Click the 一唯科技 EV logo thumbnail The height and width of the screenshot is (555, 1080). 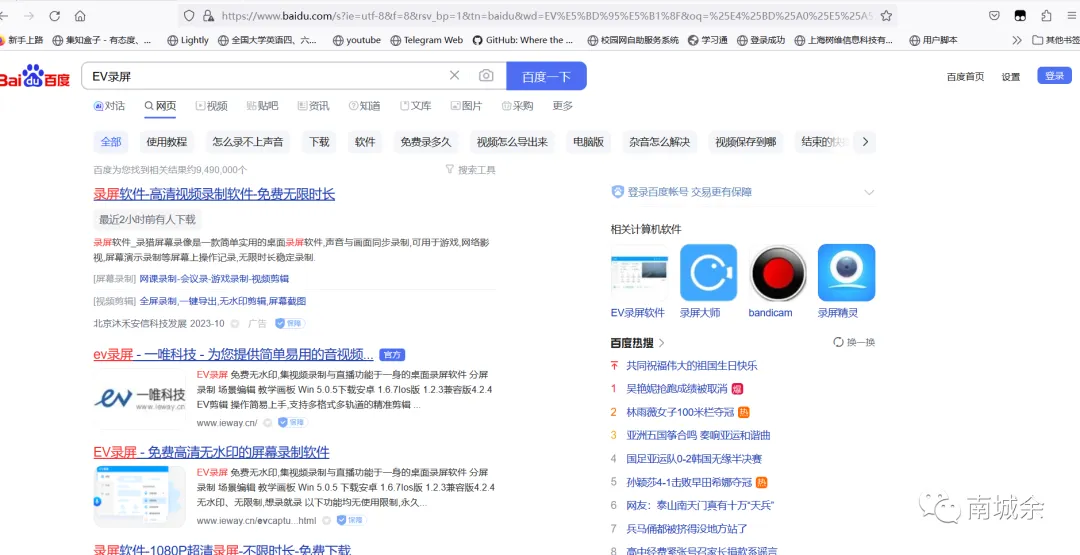[x=140, y=397]
